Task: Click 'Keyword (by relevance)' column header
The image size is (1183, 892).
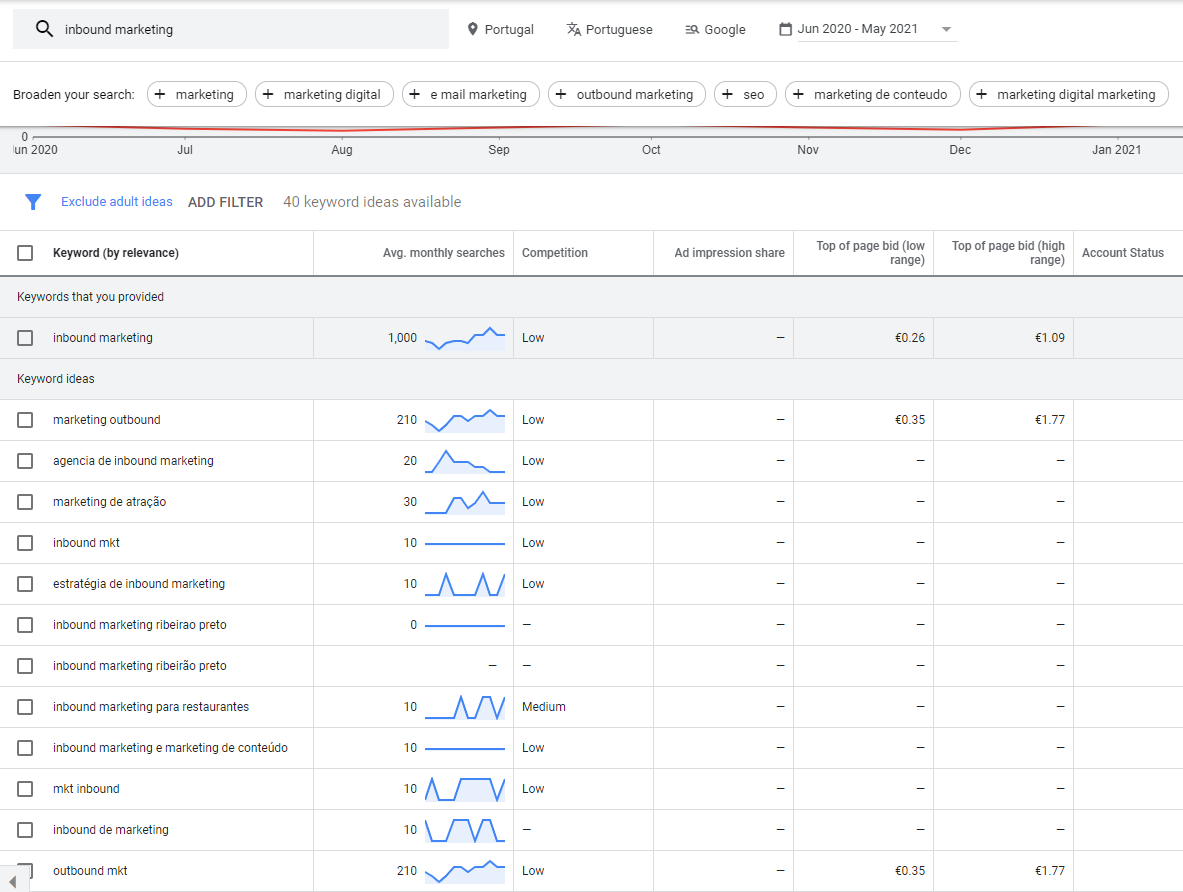Action: coord(116,253)
